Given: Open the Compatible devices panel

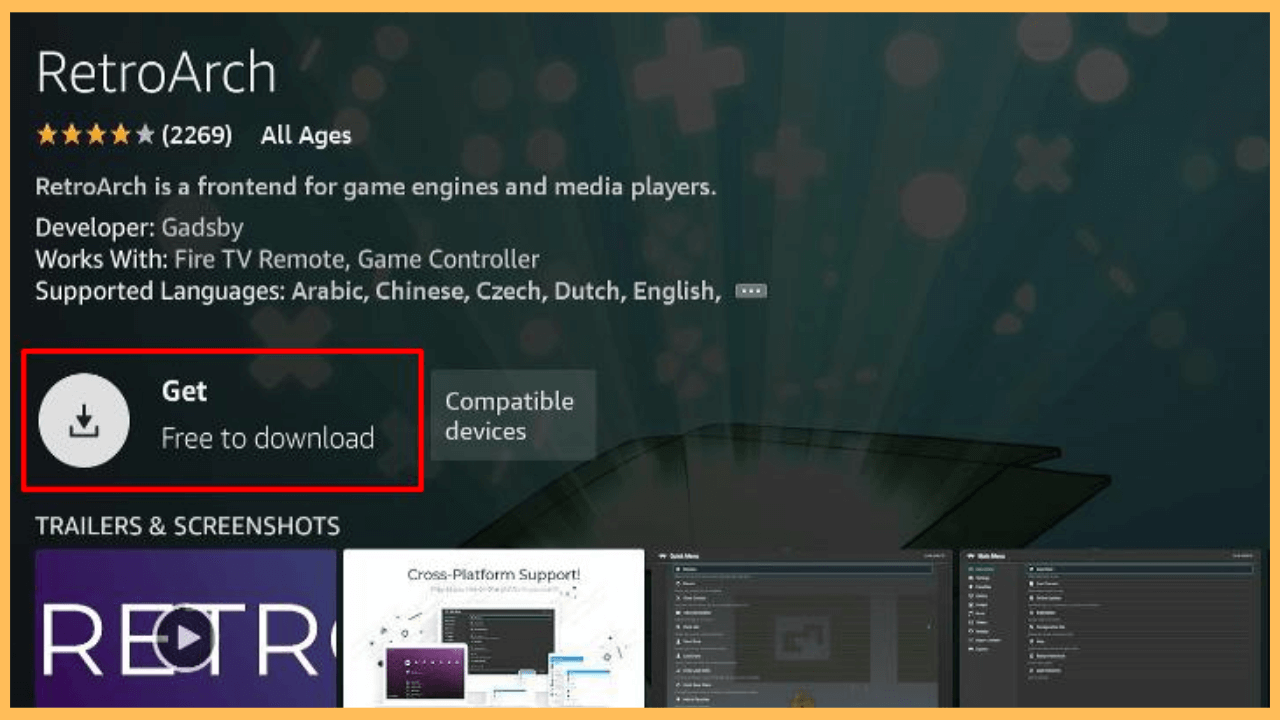Looking at the screenshot, I should click(x=512, y=415).
